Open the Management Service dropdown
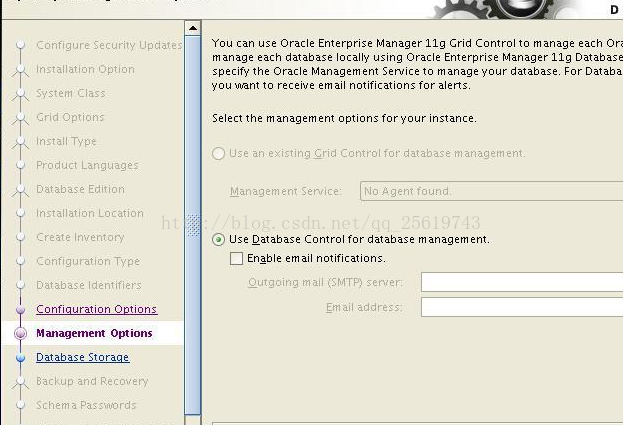Image resolution: width=623 pixels, height=425 pixels. pyautogui.click(x=491, y=191)
